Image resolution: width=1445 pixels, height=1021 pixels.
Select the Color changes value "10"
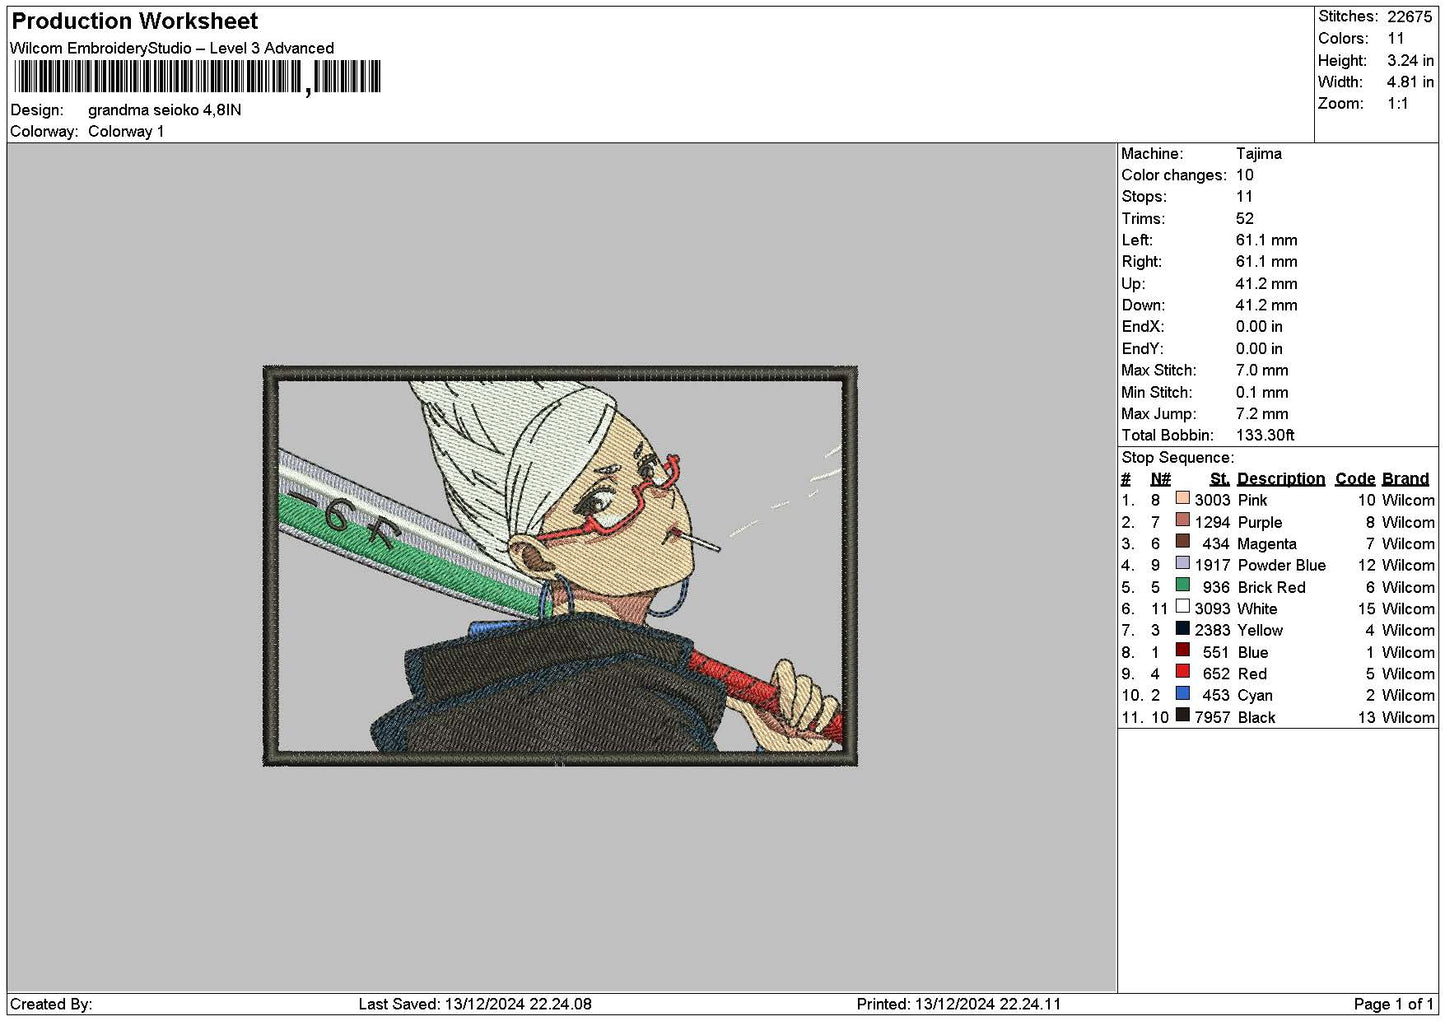[x=1245, y=175]
